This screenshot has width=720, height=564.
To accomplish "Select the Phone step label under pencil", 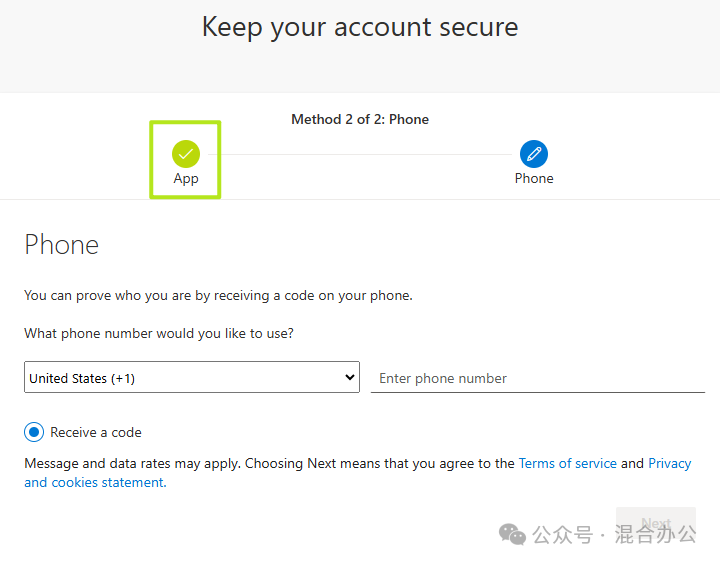I will click(x=534, y=178).
